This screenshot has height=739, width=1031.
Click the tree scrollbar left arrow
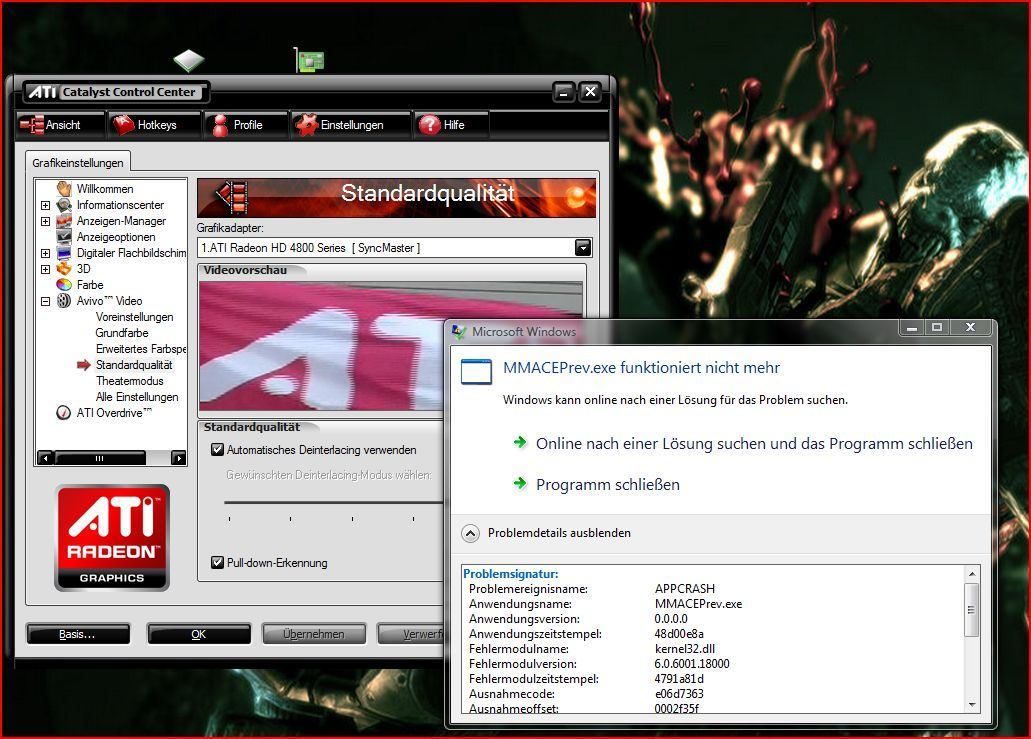click(x=45, y=458)
